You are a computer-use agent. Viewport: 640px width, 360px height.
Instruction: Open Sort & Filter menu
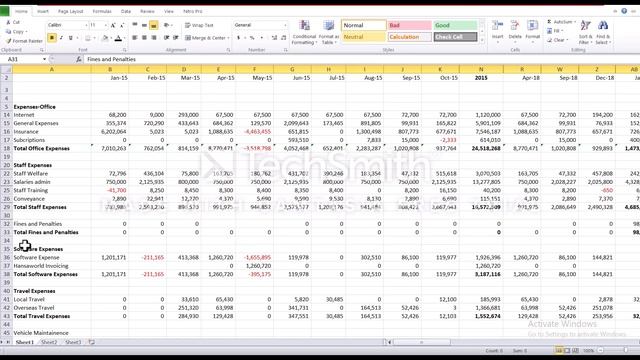(x=585, y=32)
